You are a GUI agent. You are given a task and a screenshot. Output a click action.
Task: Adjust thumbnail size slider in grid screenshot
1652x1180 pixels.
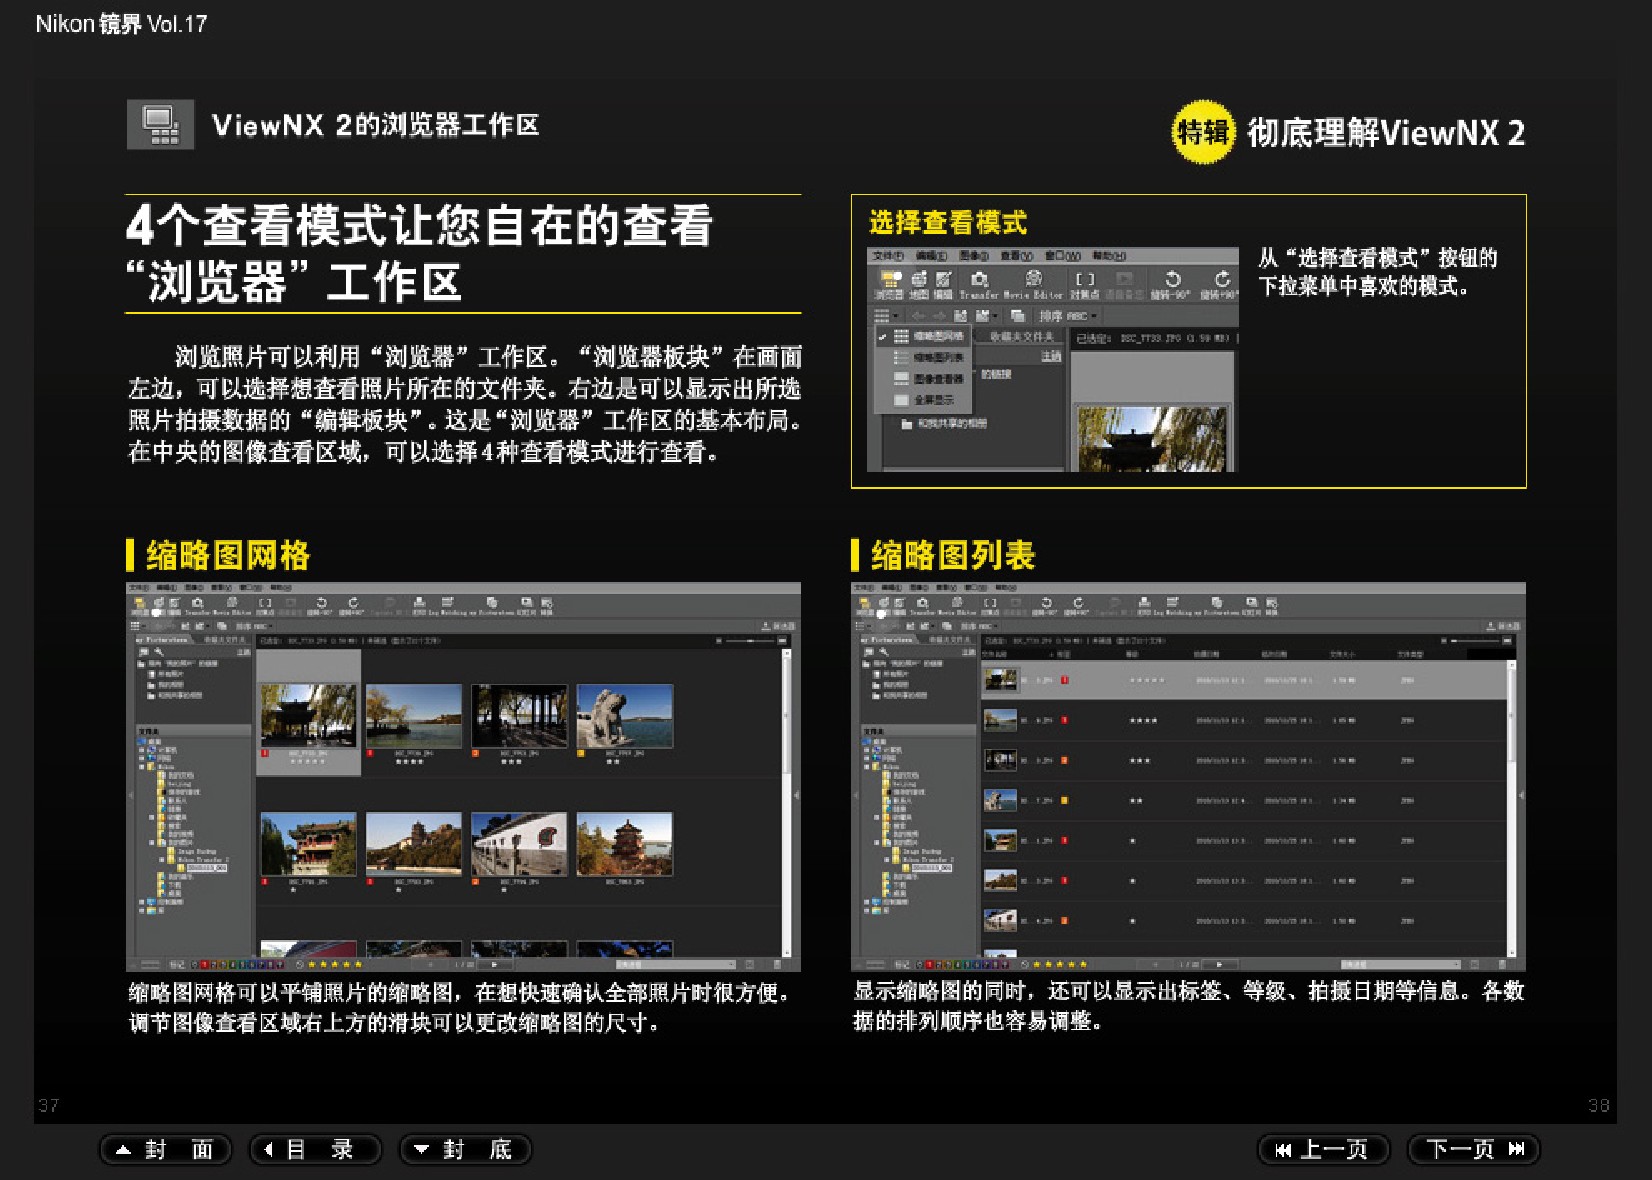pos(749,640)
